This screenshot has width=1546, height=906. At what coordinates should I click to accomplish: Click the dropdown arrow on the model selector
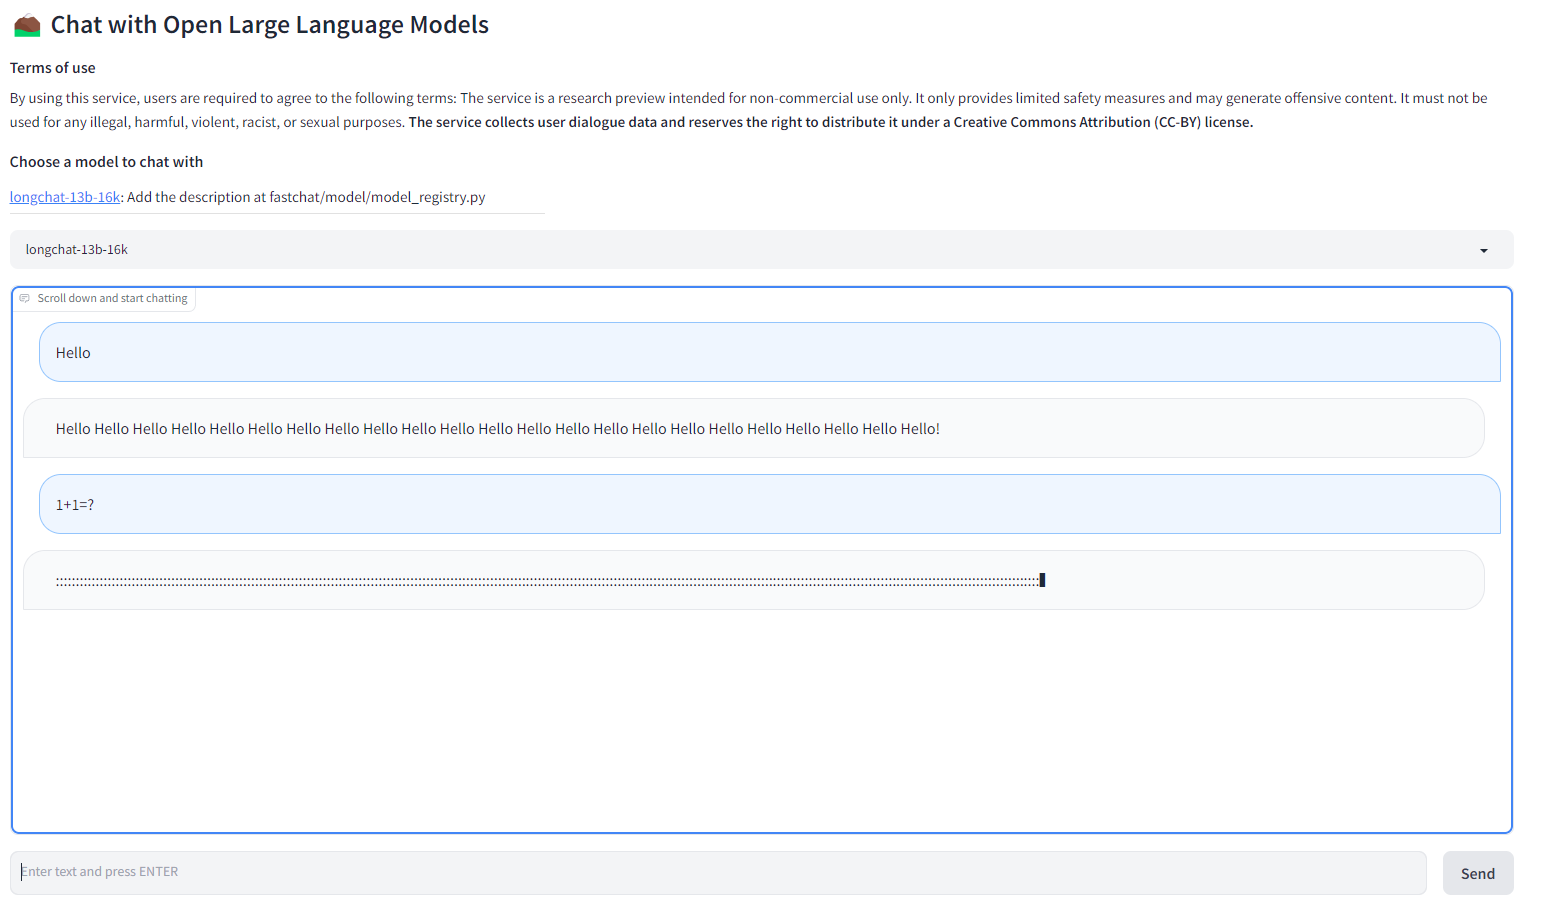pyautogui.click(x=1484, y=249)
